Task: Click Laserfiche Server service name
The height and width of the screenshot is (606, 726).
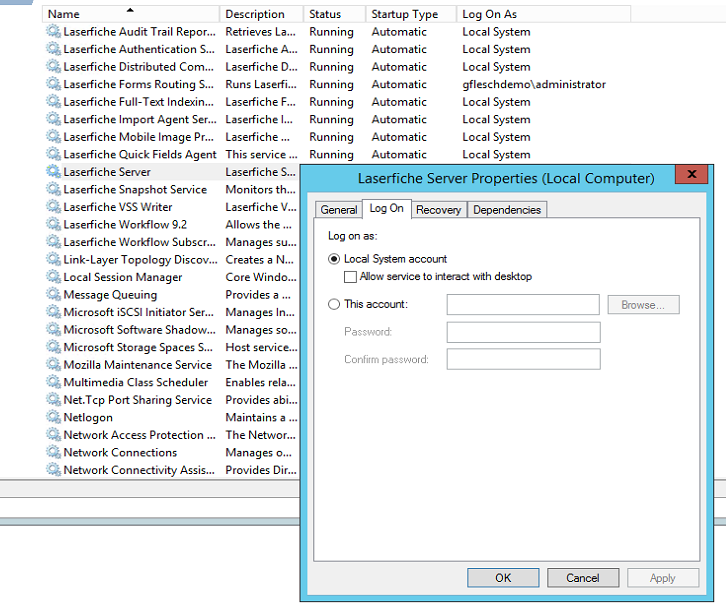Action: pos(107,172)
